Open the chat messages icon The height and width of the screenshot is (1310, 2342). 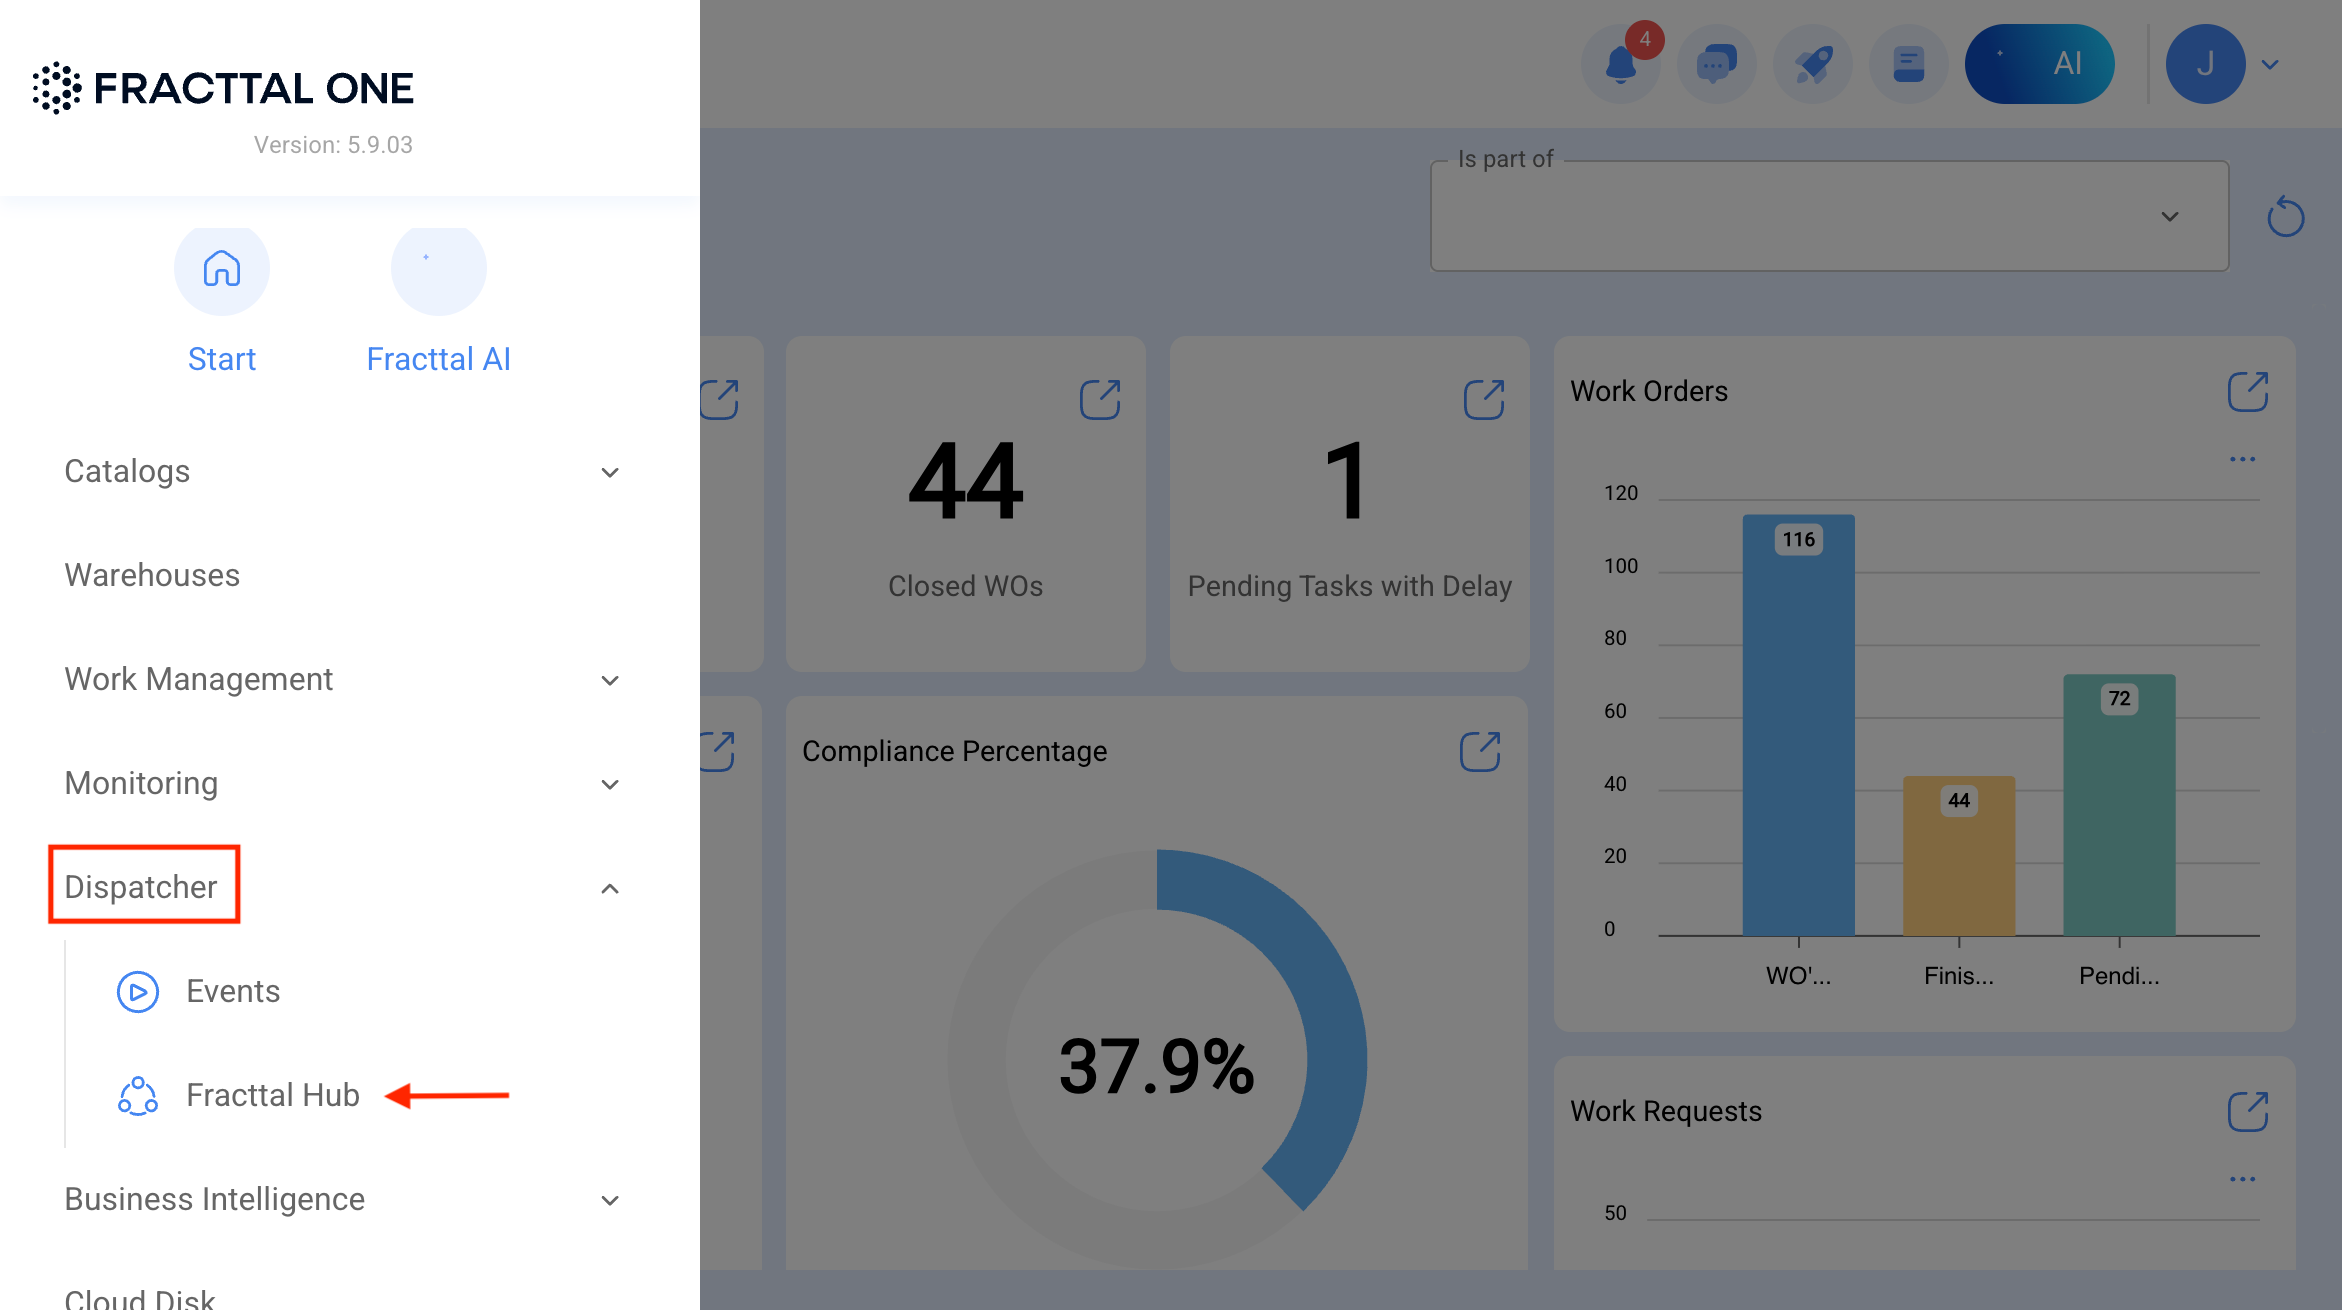pyautogui.click(x=1716, y=64)
